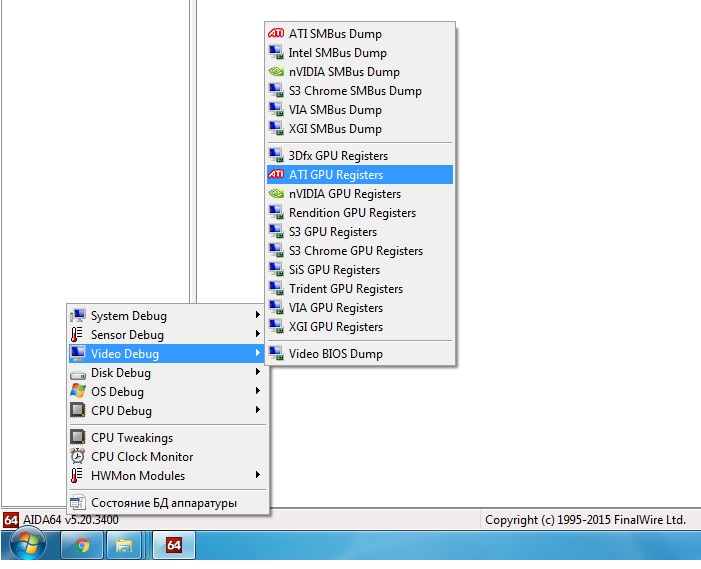Click the icon beside SiS GPU Registers
The width and height of the screenshot is (701, 569).
pyautogui.click(x=276, y=270)
